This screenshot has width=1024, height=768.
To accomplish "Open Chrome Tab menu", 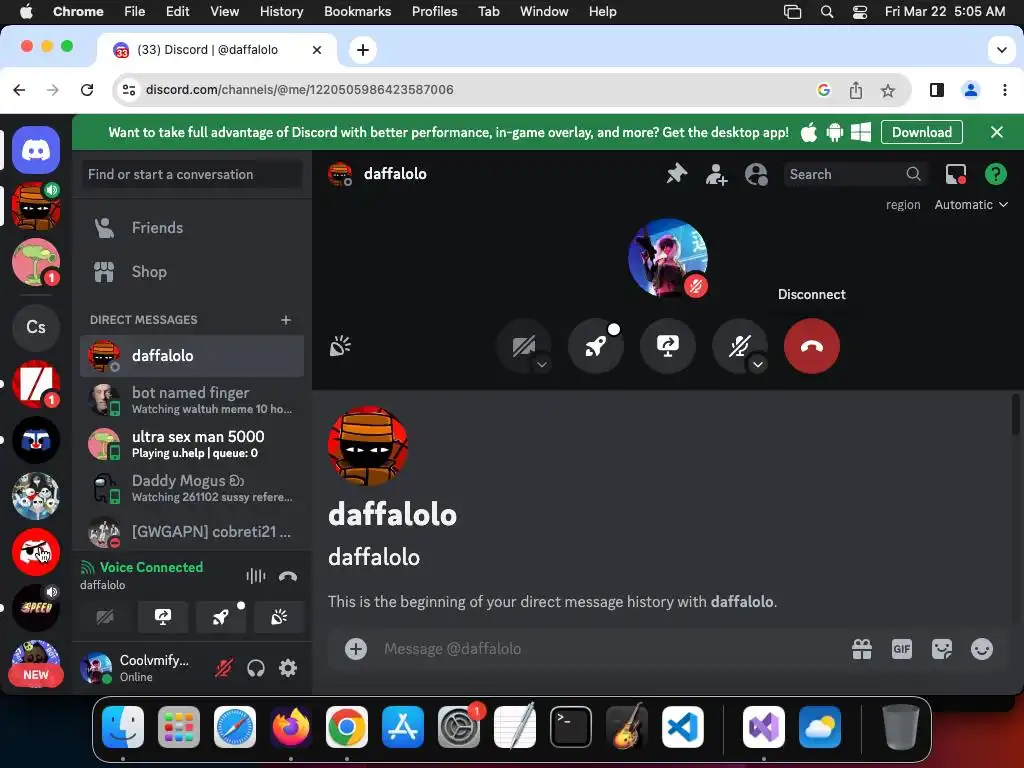I will pos(488,12).
